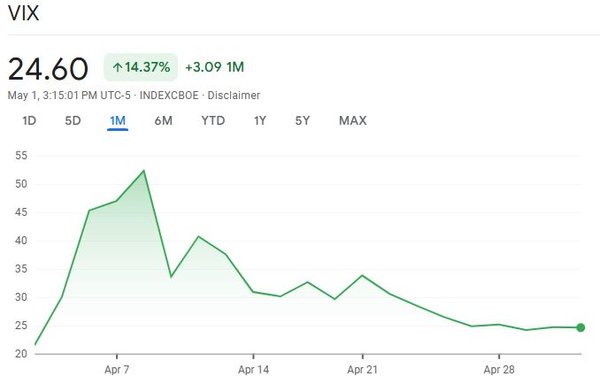The image size is (600, 384).
Task: Select the active 1M tab
Action: (x=117, y=121)
